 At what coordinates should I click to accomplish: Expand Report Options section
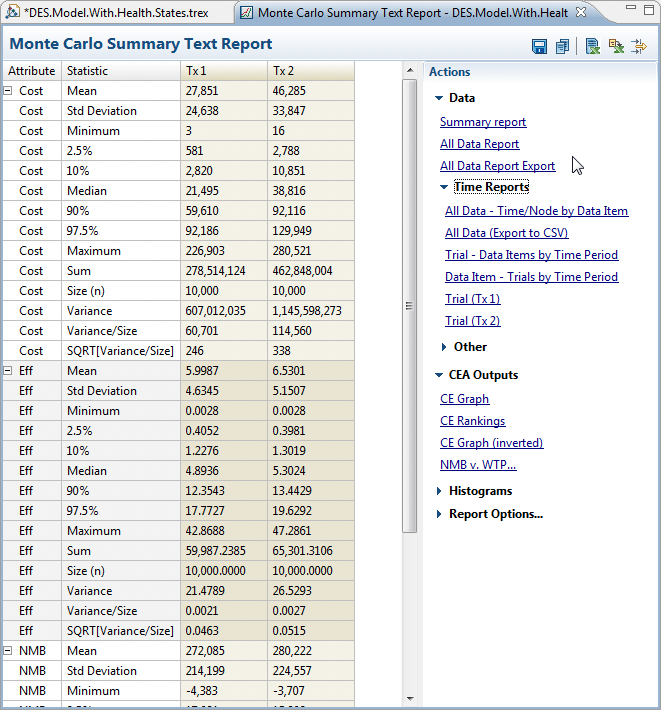(439, 514)
